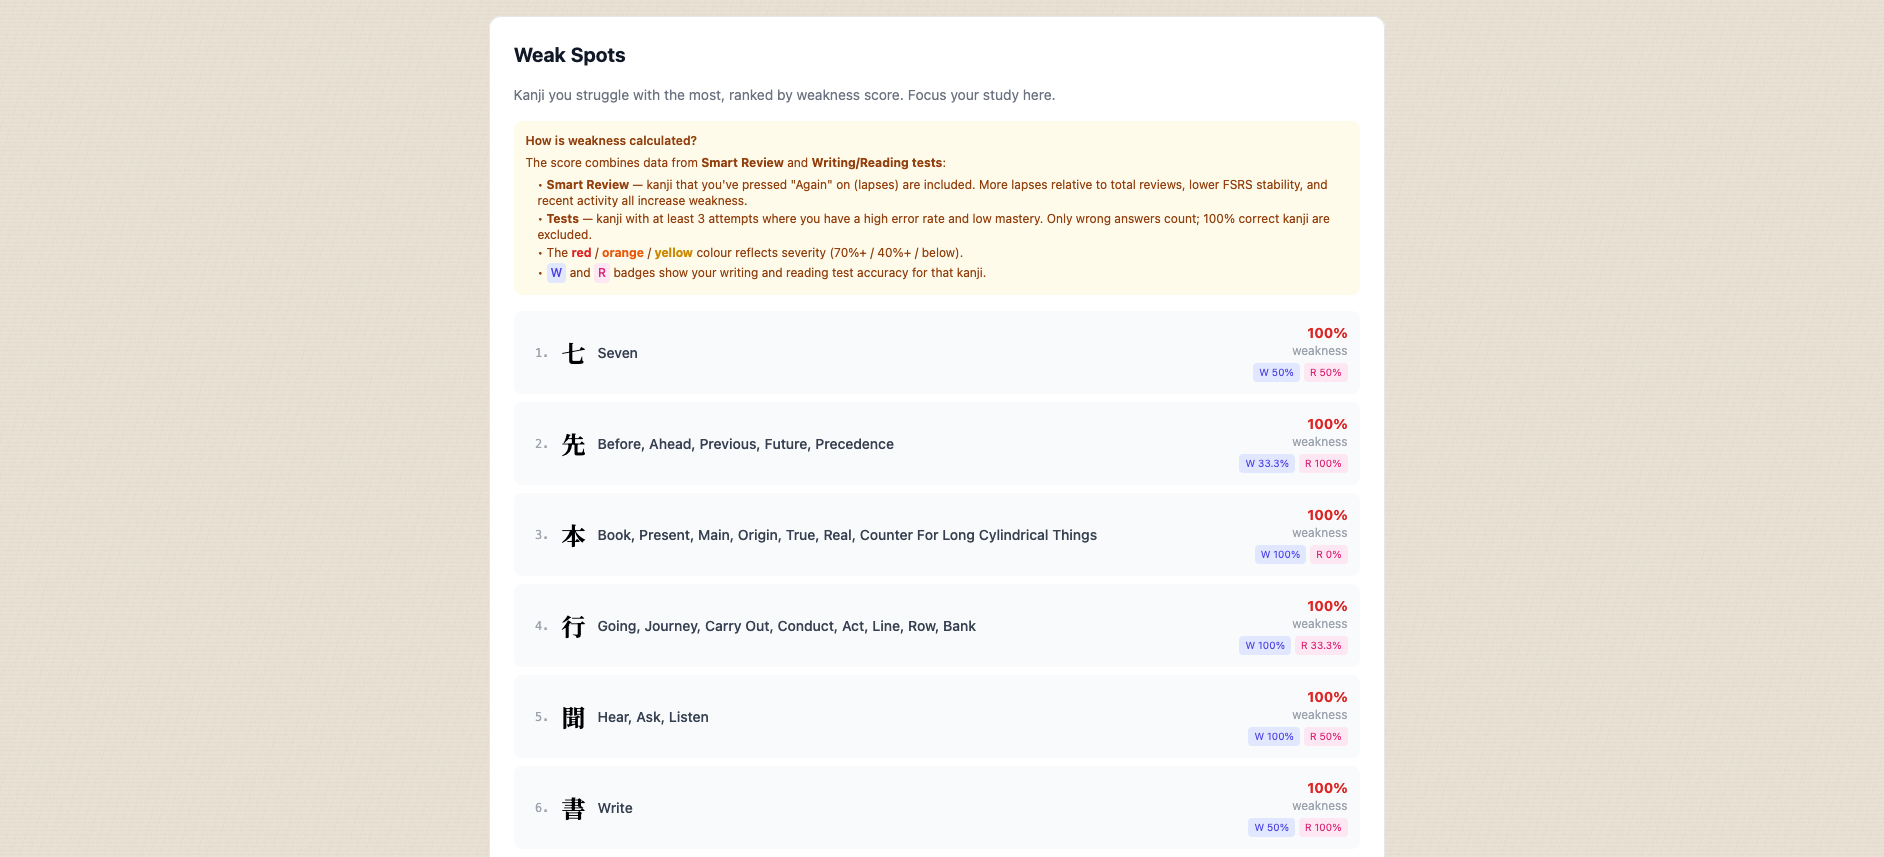1884x857 pixels.
Task: Click the W 50% writing badge for 七
Action: pyautogui.click(x=1276, y=372)
